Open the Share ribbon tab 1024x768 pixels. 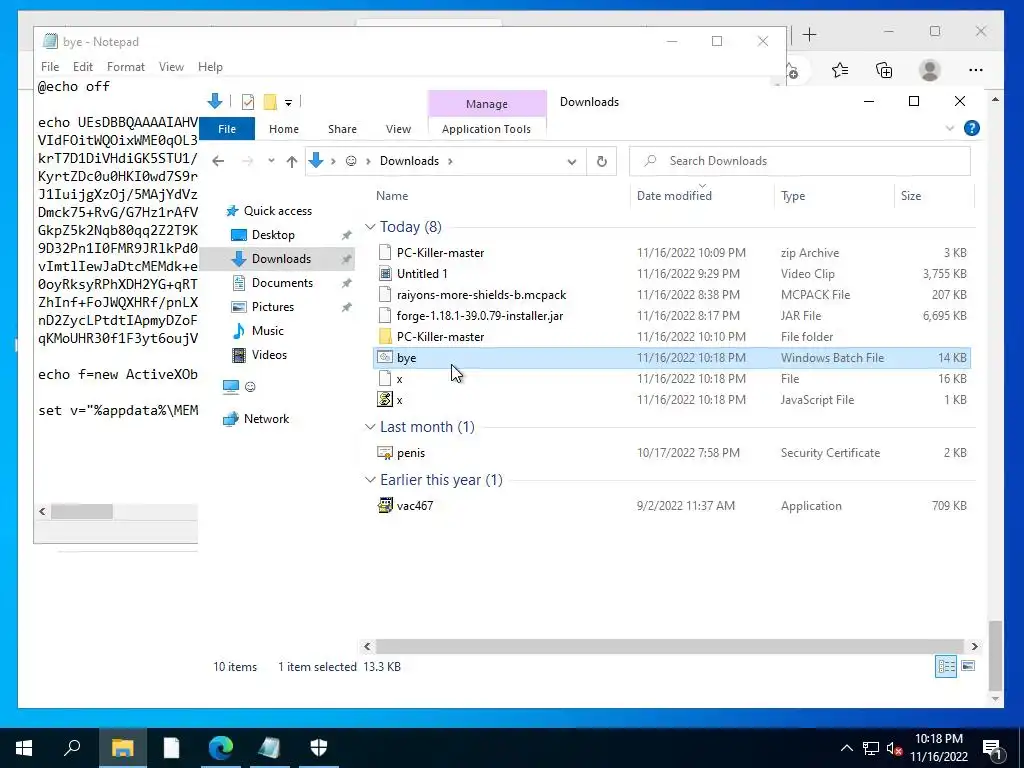point(342,129)
